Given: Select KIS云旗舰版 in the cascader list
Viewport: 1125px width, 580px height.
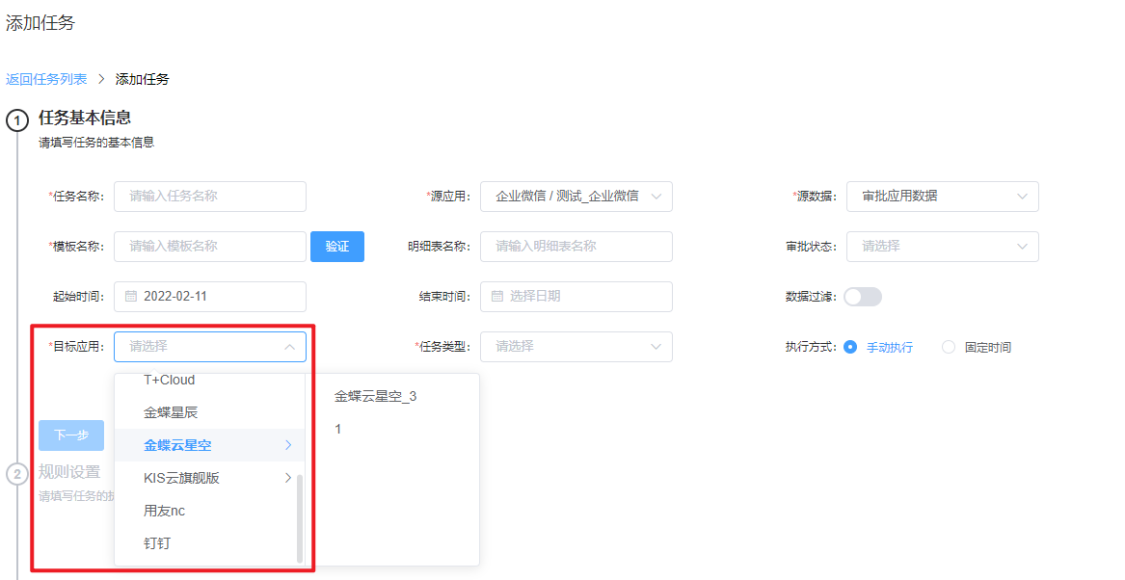Looking at the screenshot, I should [x=210, y=478].
